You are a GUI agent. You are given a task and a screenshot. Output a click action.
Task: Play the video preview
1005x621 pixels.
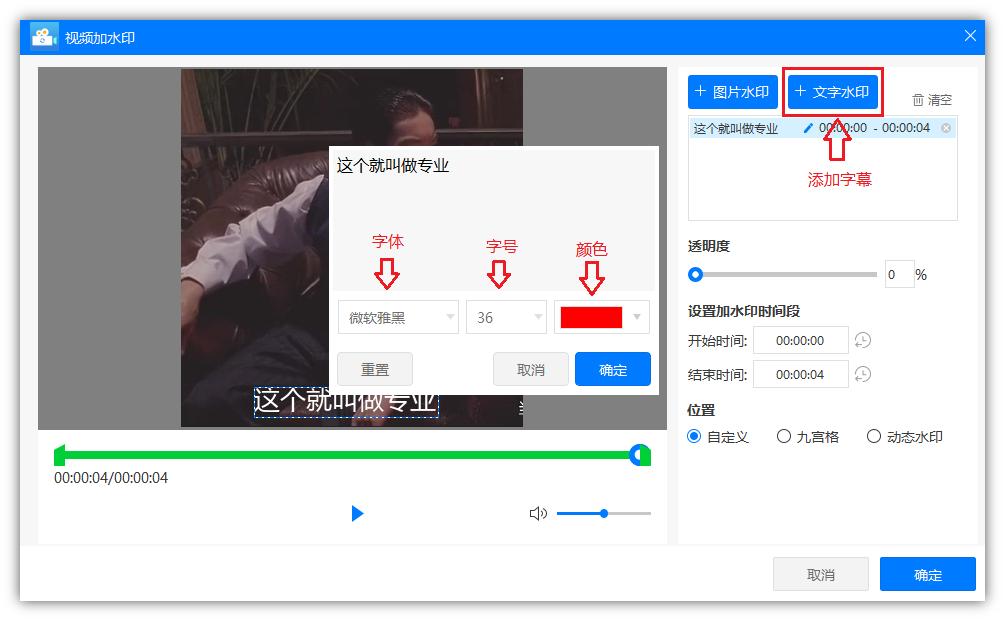(357, 513)
